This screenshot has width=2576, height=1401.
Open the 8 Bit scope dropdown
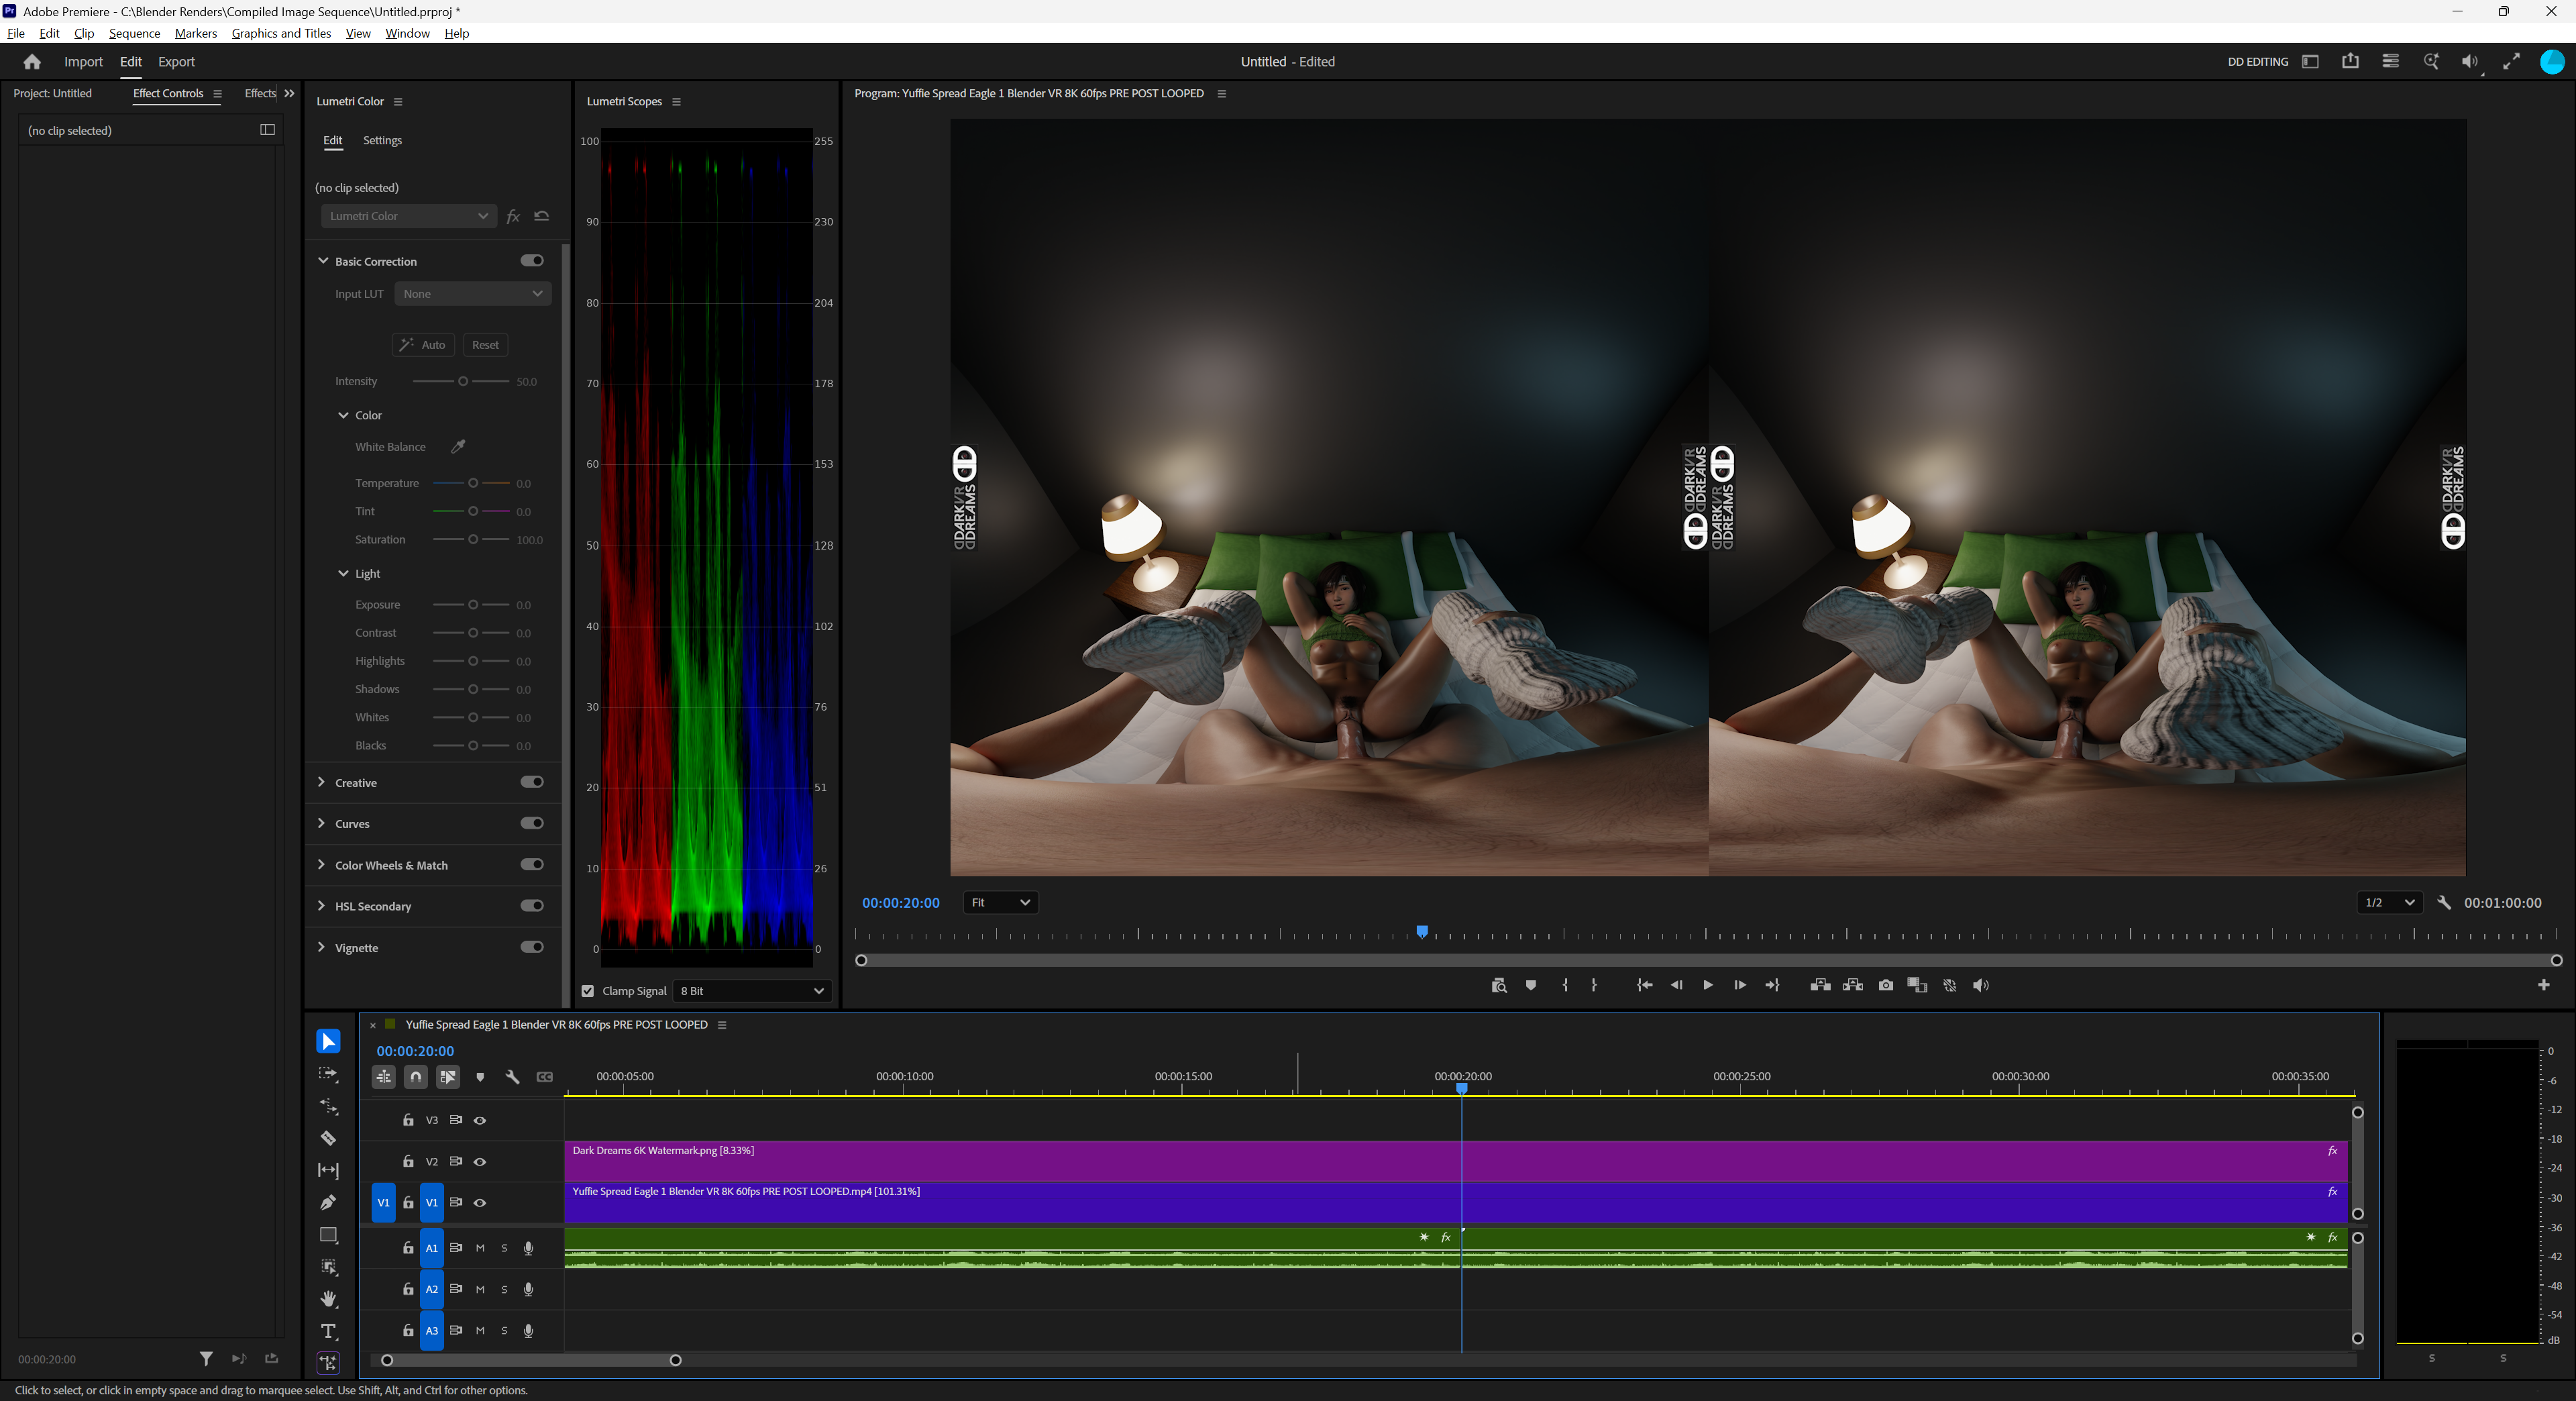coord(752,991)
